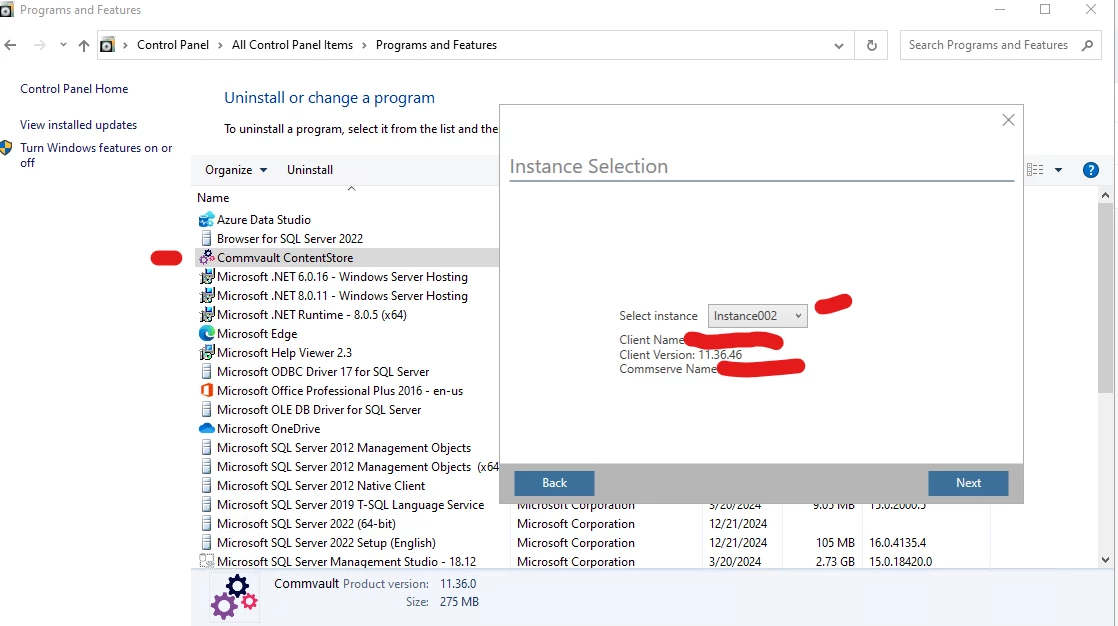Open the recent locations dropdown arrow

pyautogui.click(x=63, y=45)
